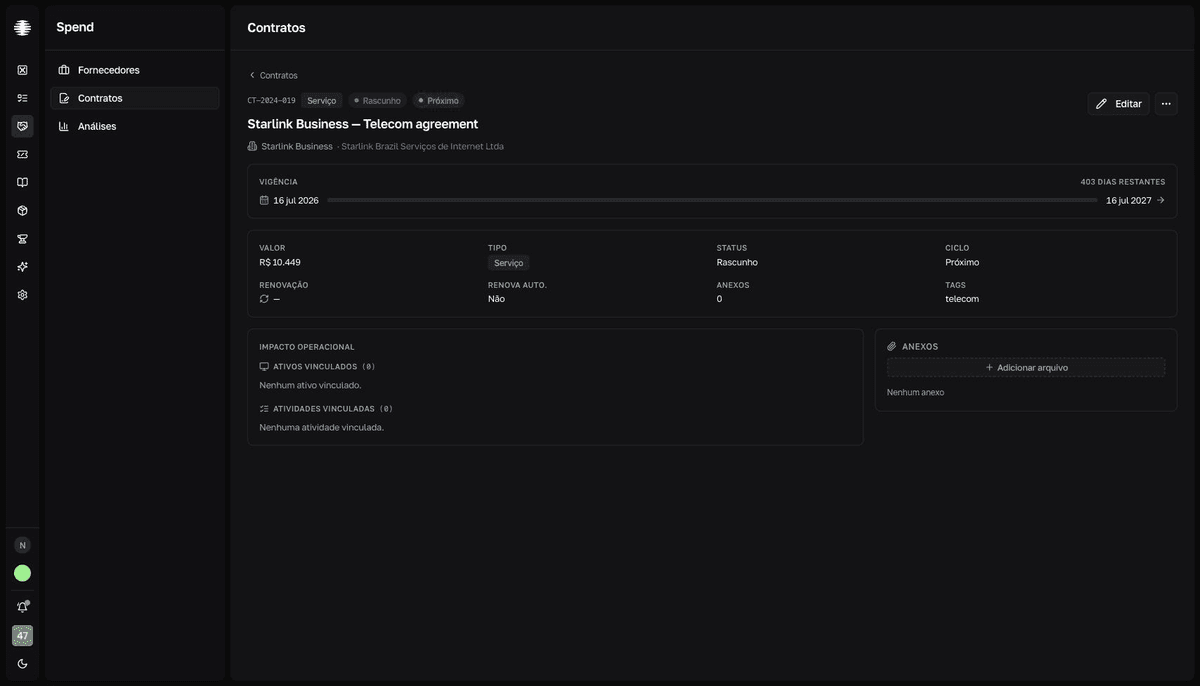Screen dimensions: 1200x686
Task: Open the three-dots more options menu
Action: click(1166, 104)
